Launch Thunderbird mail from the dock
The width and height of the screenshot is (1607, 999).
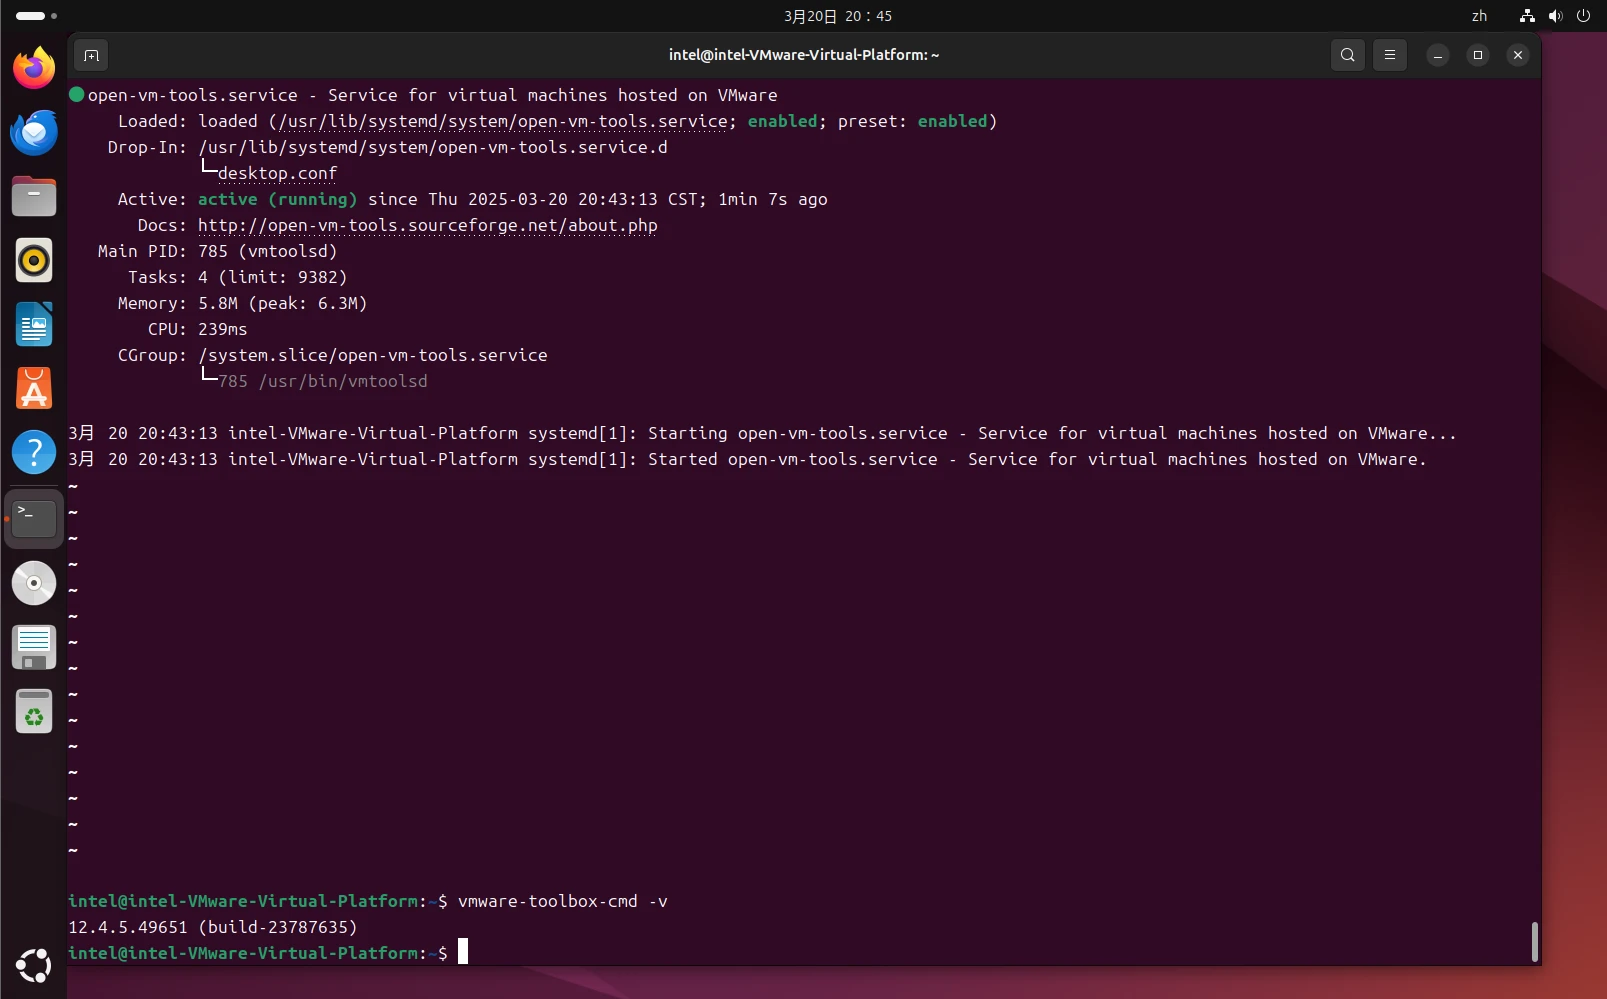[34, 132]
